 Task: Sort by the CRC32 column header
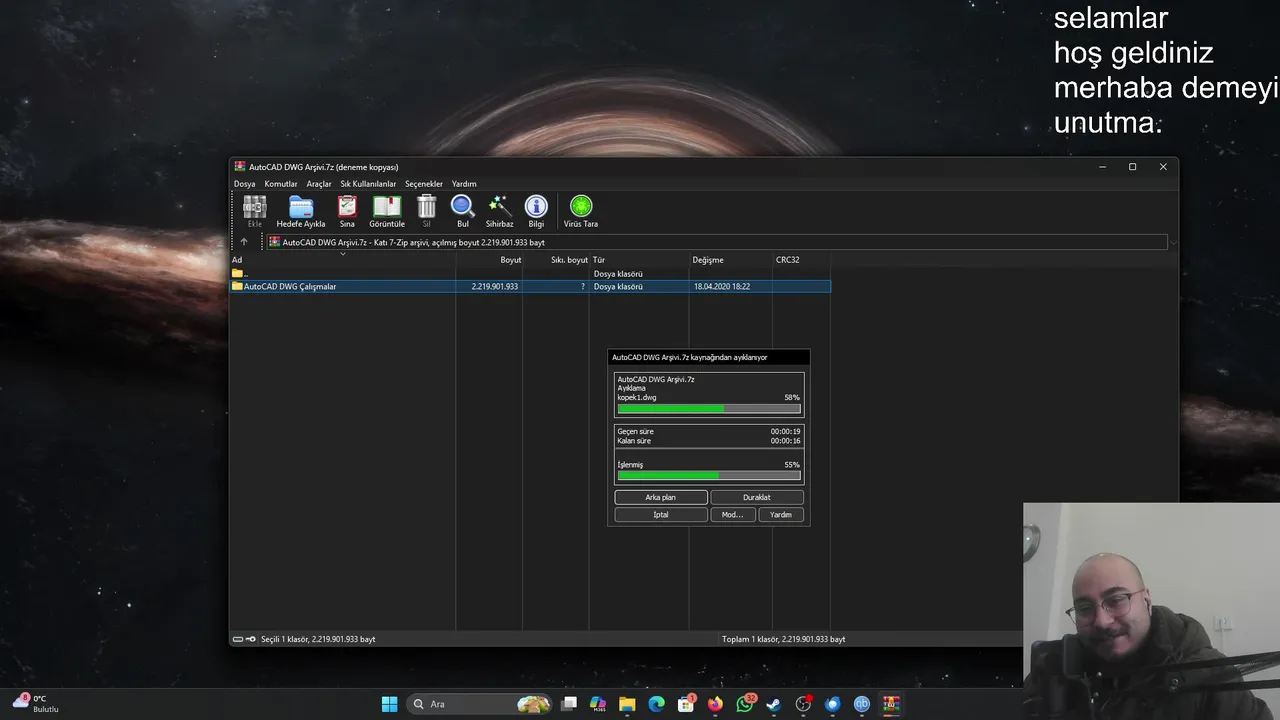(801, 260)
